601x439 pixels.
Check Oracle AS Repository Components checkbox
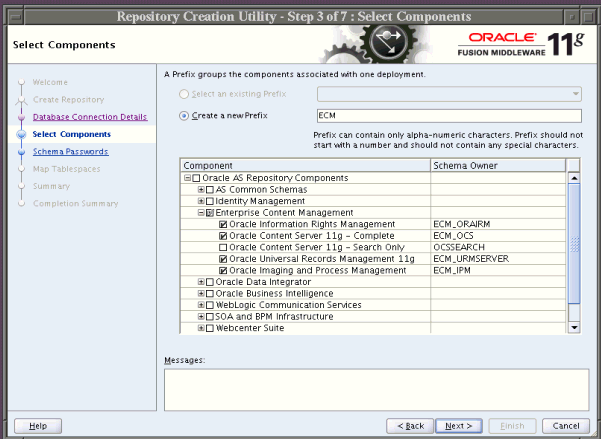pyautogui.click(x=196, y=178)
